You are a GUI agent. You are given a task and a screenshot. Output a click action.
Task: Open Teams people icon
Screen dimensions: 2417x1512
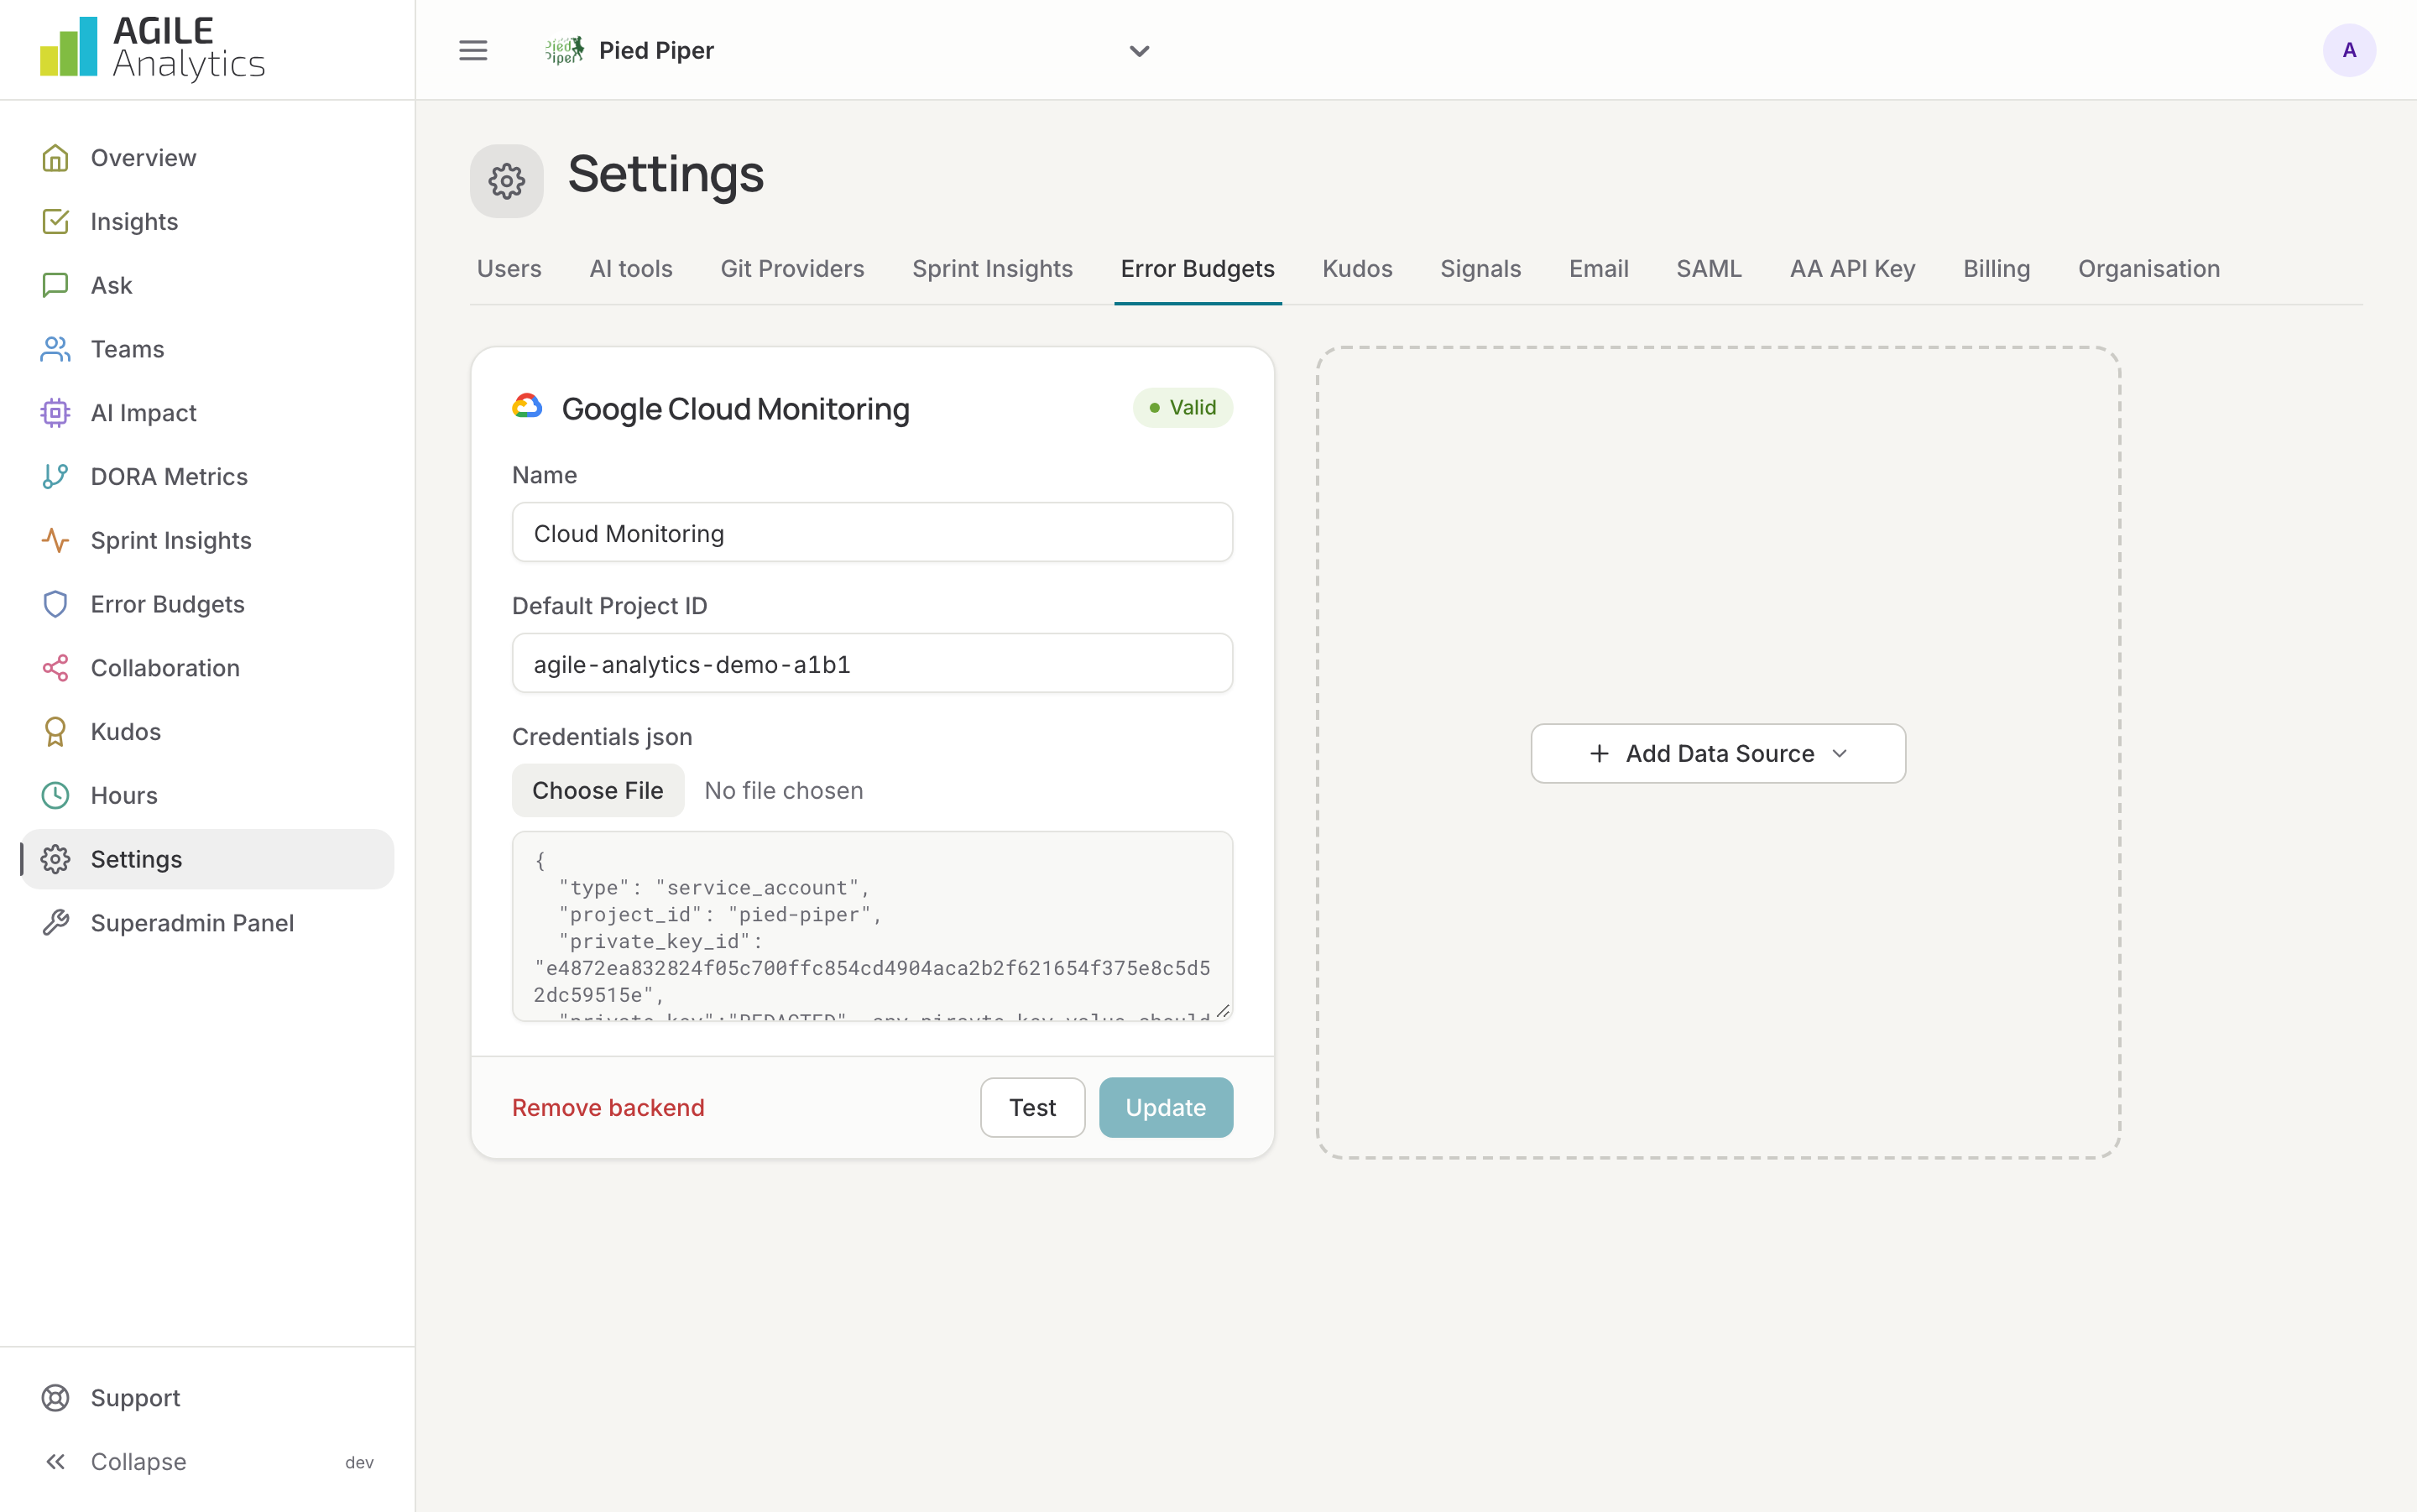coord(55,349)
